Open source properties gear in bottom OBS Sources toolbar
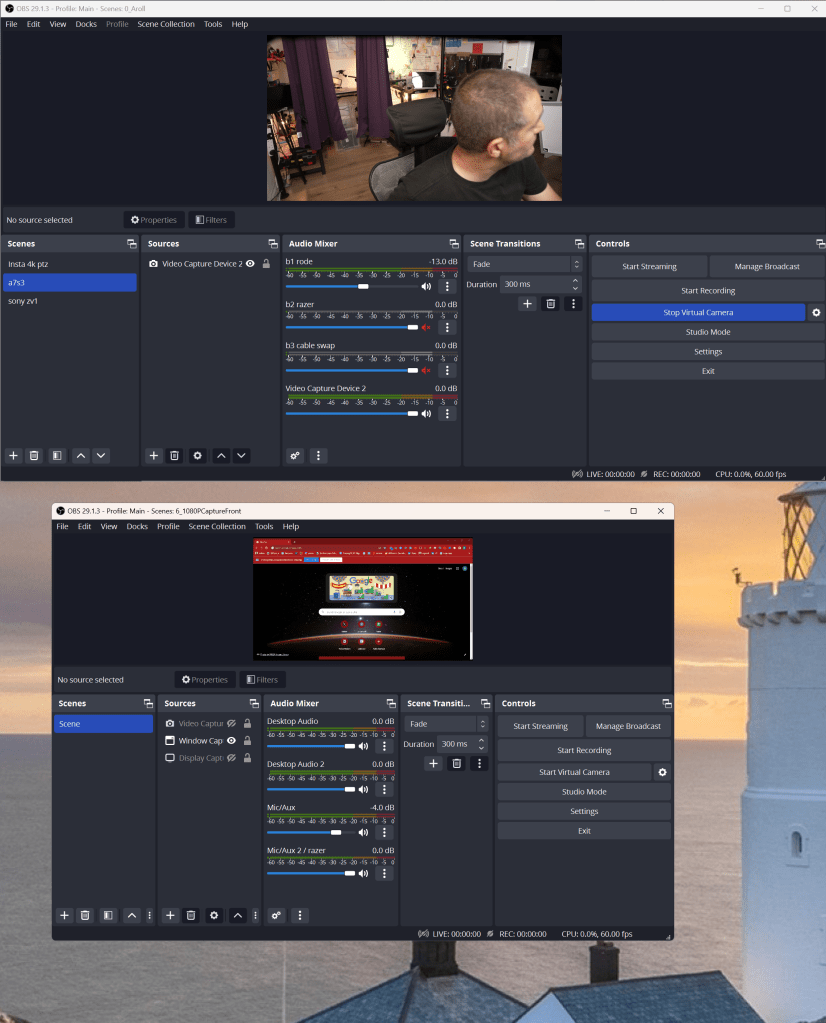 click(x=214, y=915)
